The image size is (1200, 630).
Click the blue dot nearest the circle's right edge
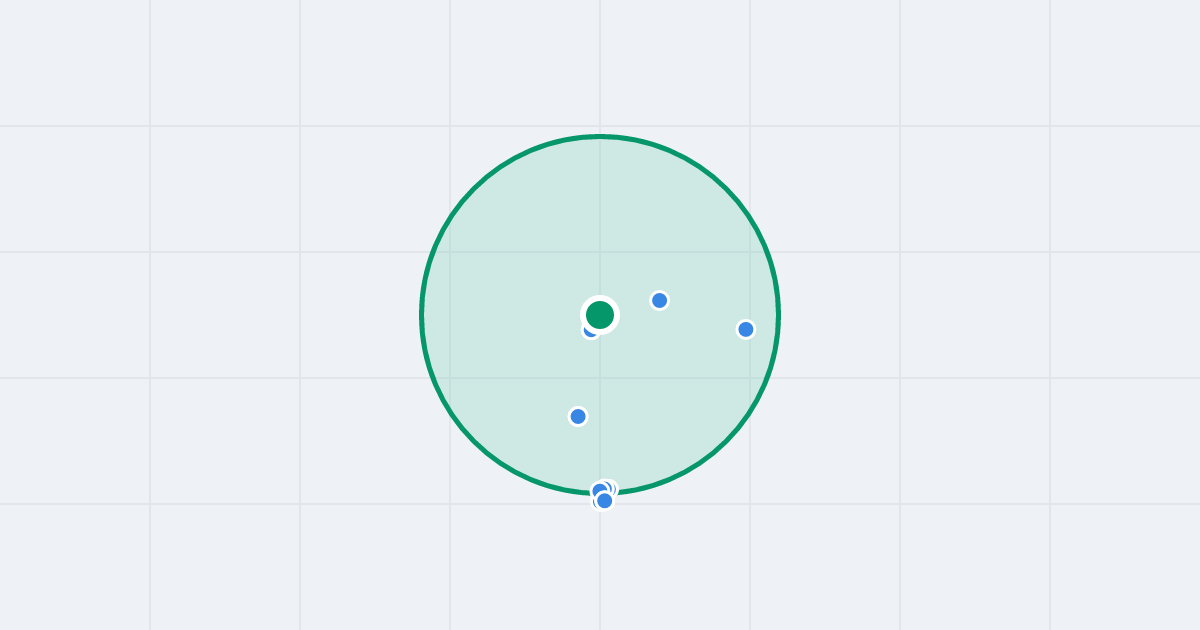[x=746, y=329]
